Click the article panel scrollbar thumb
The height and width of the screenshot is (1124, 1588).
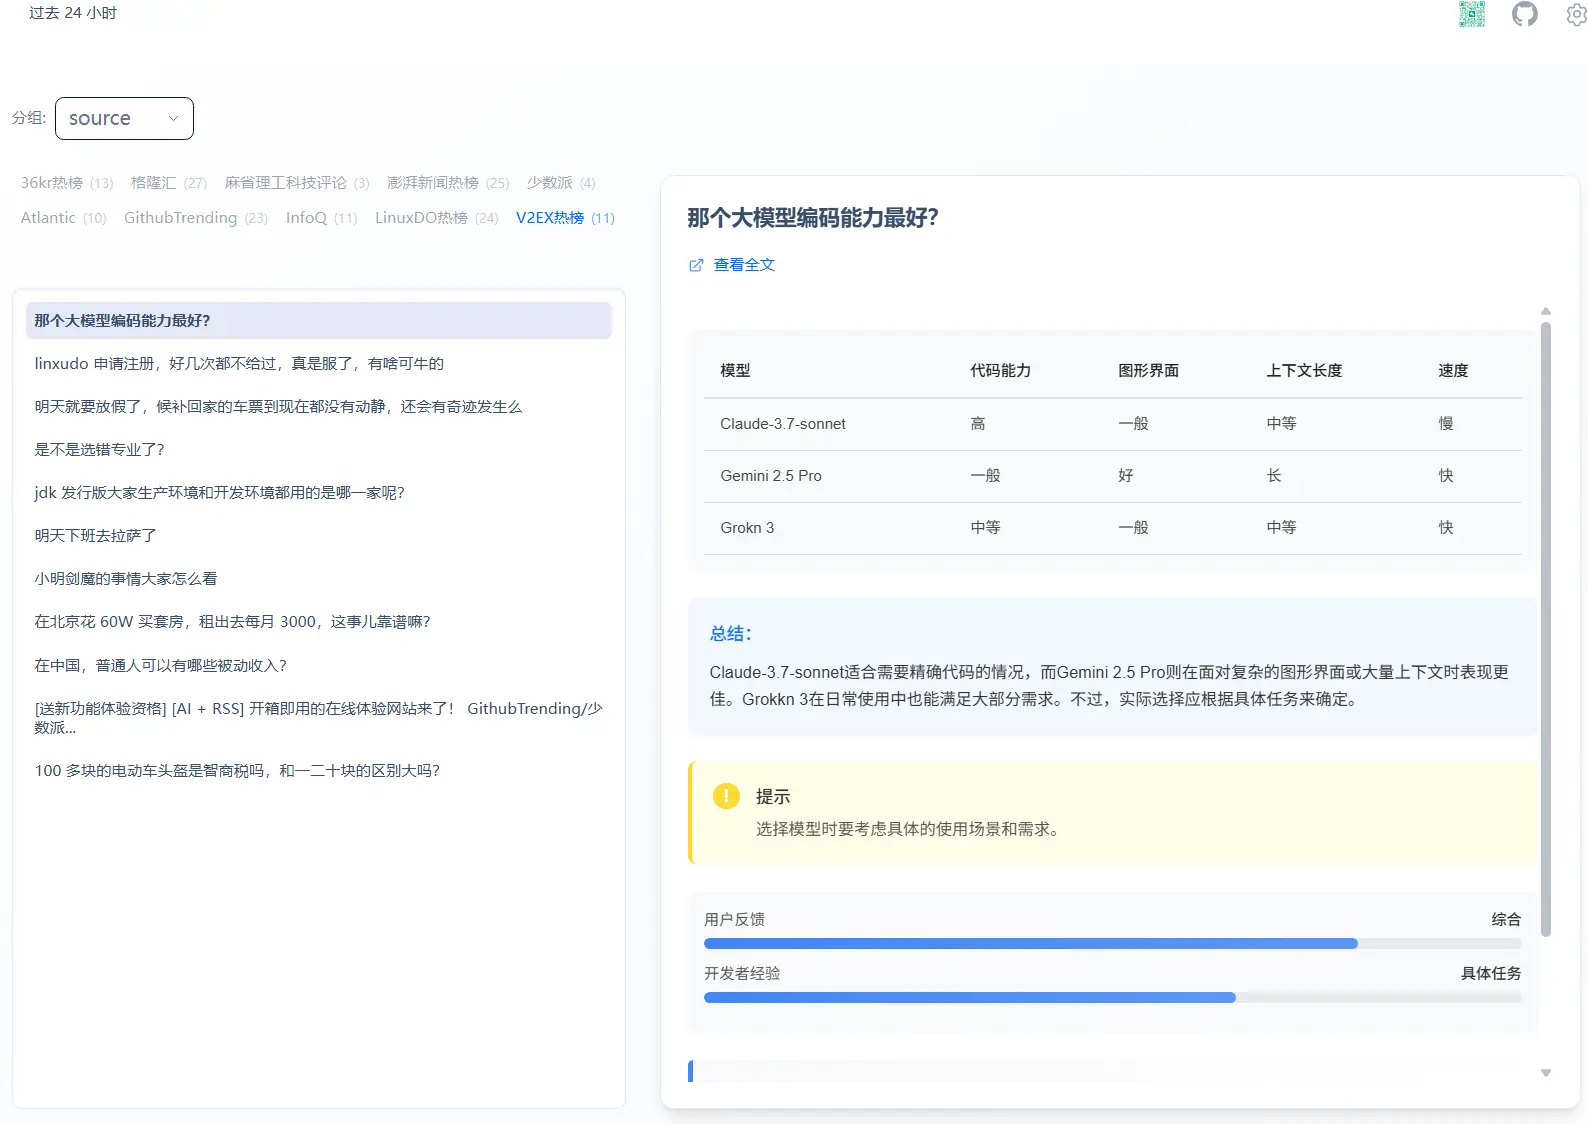pyautogui.click(x=1546, y=629)
